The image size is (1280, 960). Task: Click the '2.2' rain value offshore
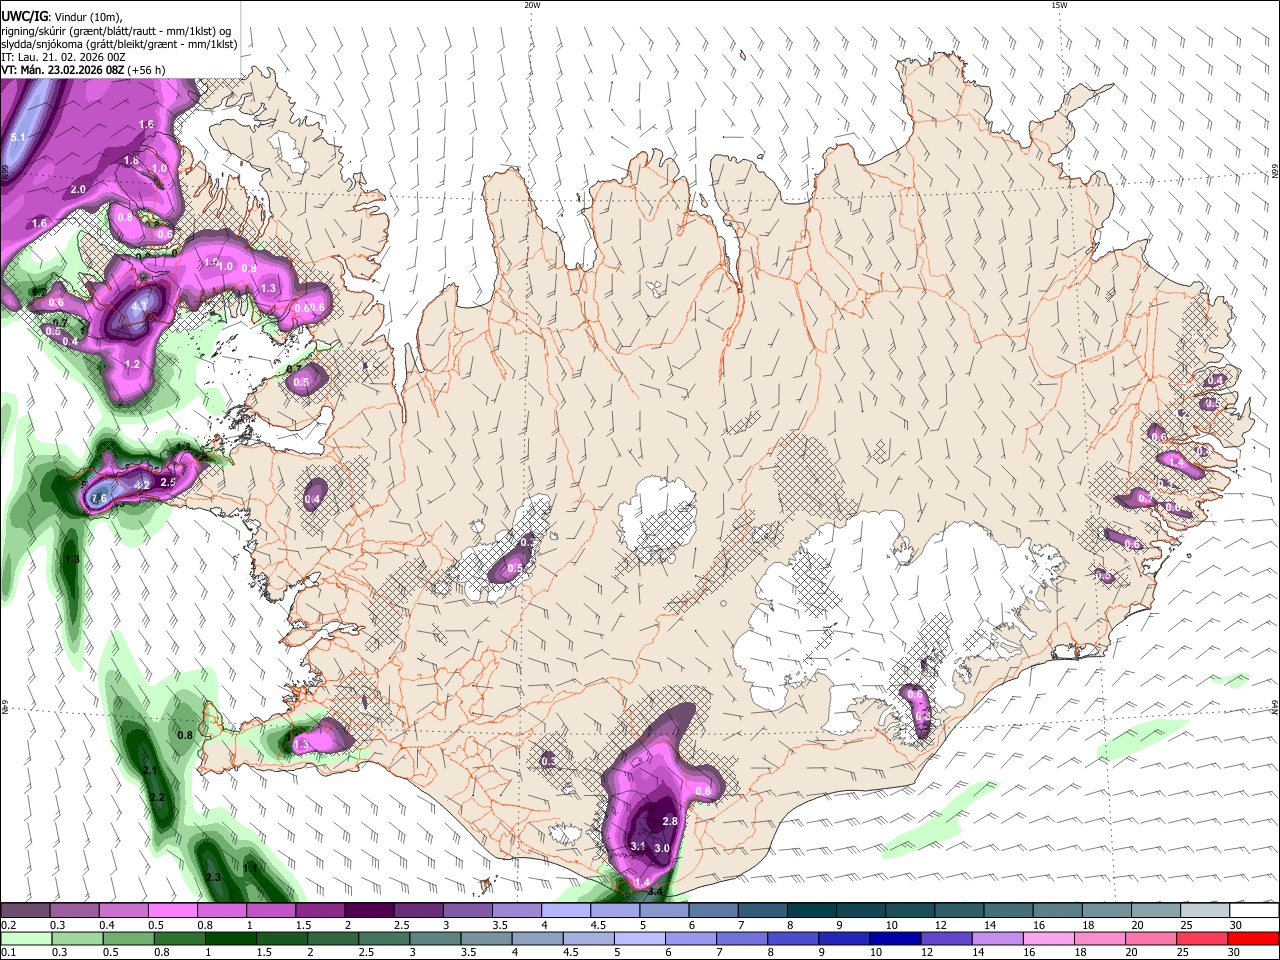click(x=156, y=797)
